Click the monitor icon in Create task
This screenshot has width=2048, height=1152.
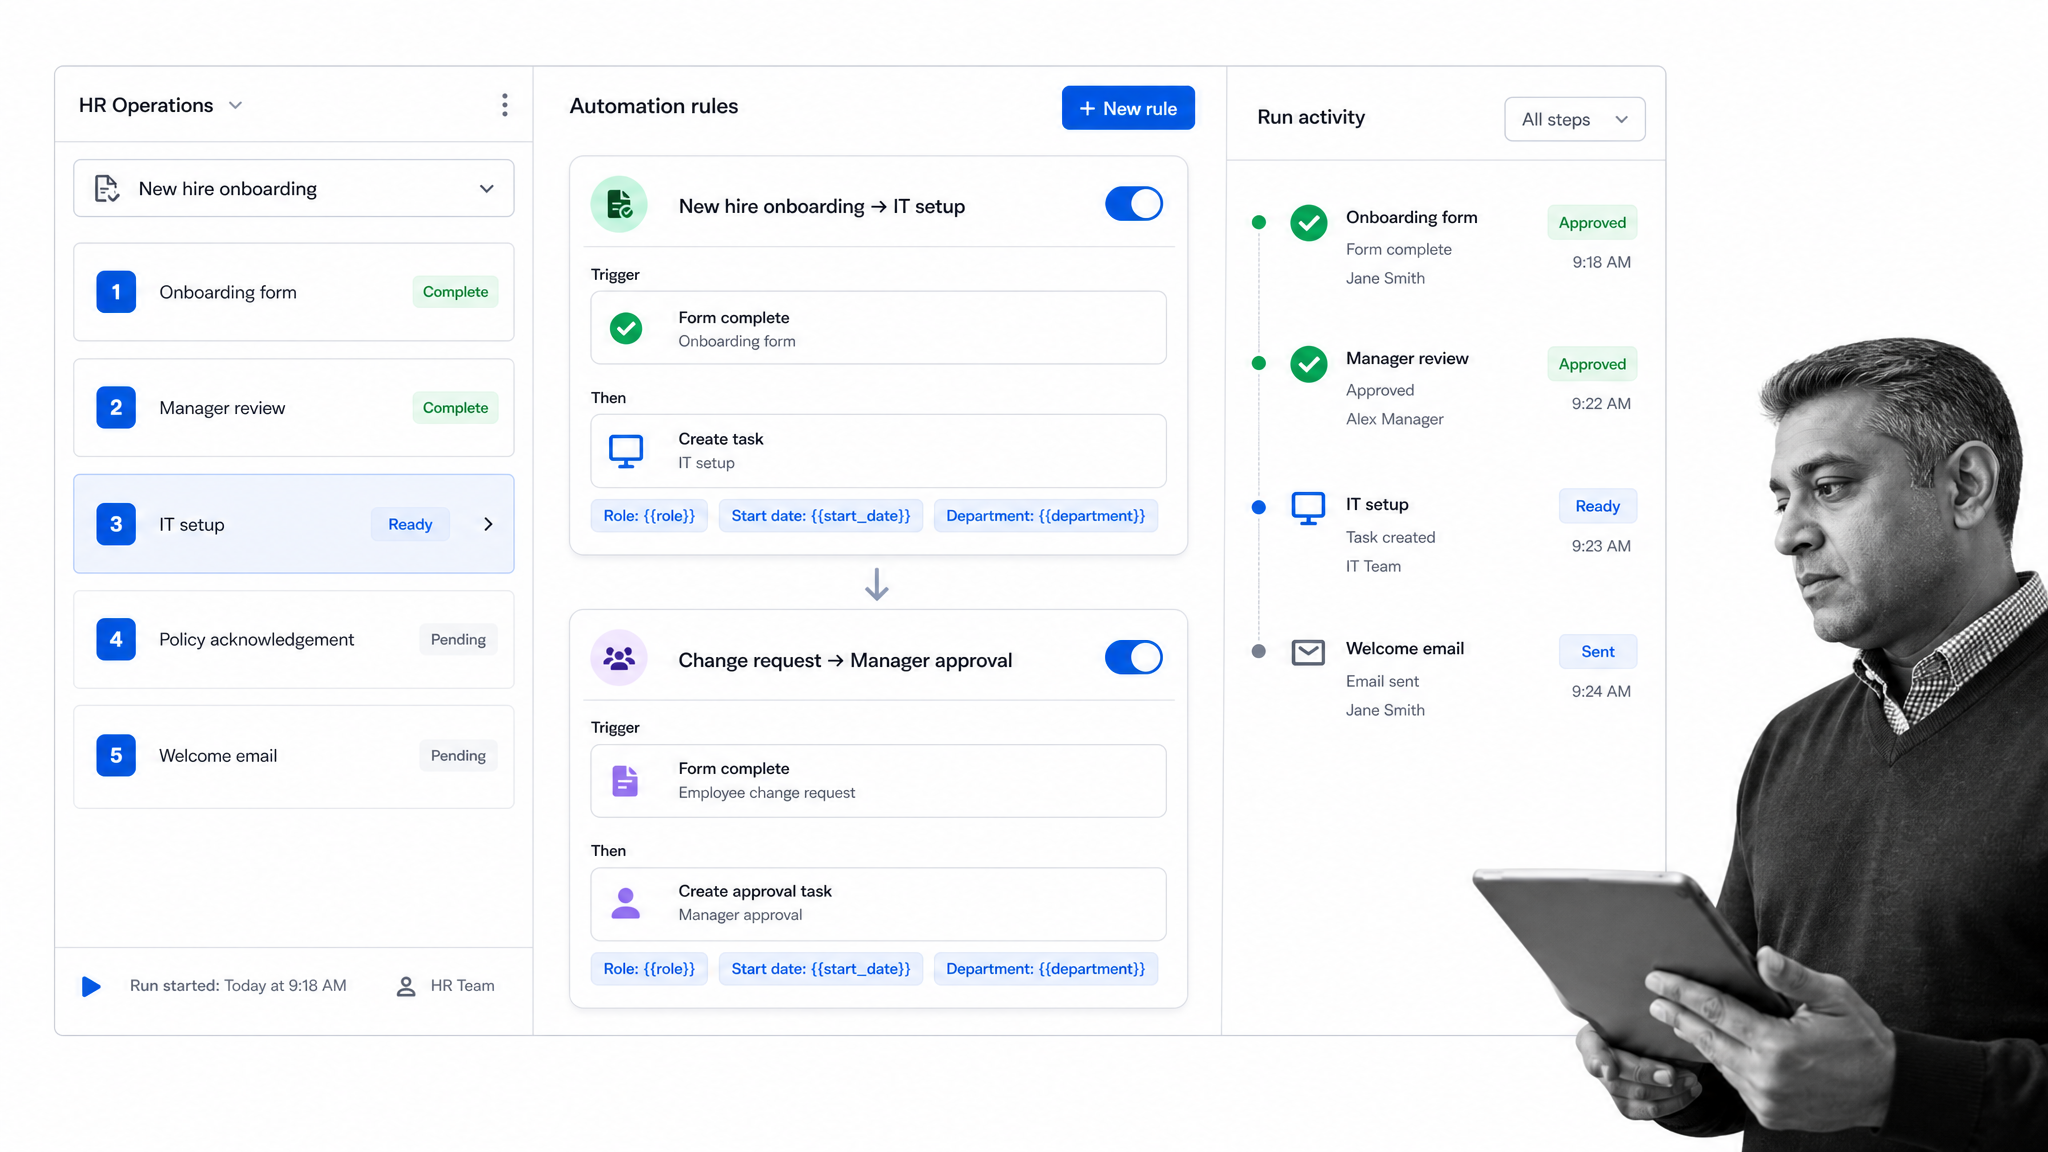[x=626, y=451]
